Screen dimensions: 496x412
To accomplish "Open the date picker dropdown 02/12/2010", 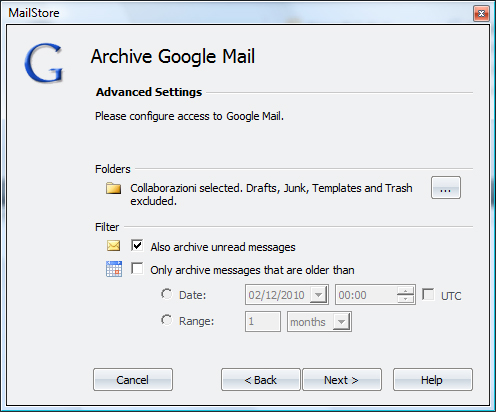I will 318,295.
